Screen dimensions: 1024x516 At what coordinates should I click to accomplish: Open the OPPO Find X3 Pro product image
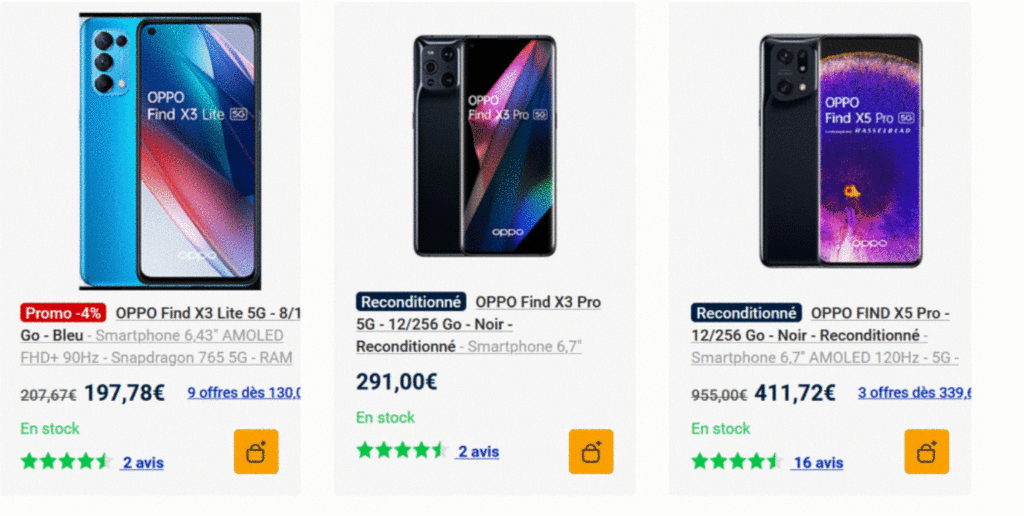pyautogui.click(x=485, y=147)
